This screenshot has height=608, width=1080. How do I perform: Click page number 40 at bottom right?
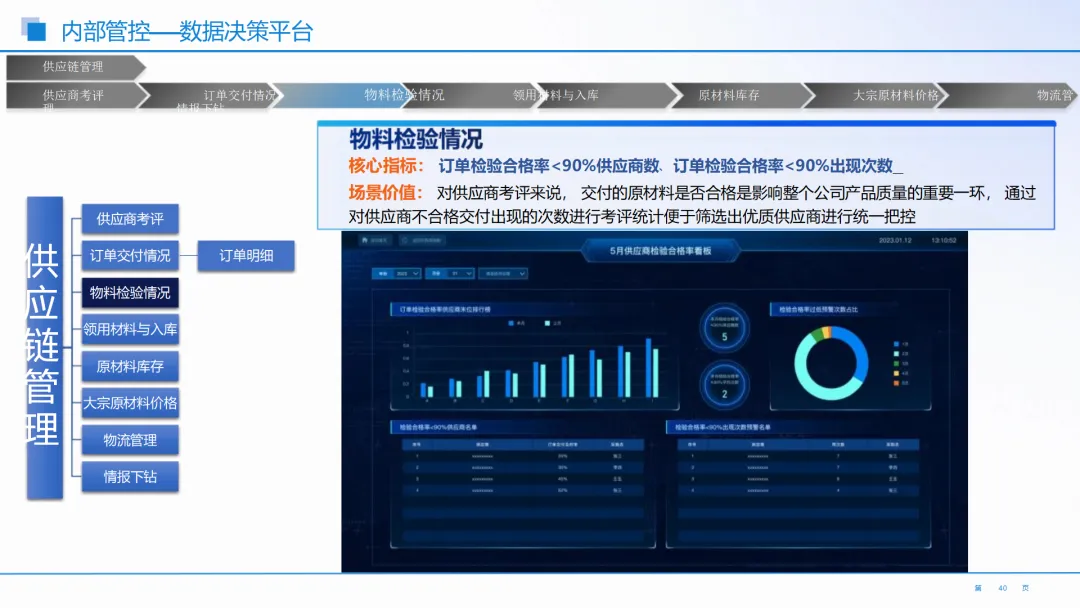click(1003, 588)
